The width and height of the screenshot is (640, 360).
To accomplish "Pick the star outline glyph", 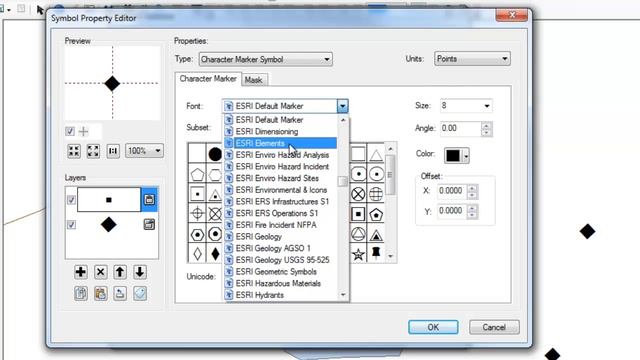I will pyautogui.click(x=358, y=254).
